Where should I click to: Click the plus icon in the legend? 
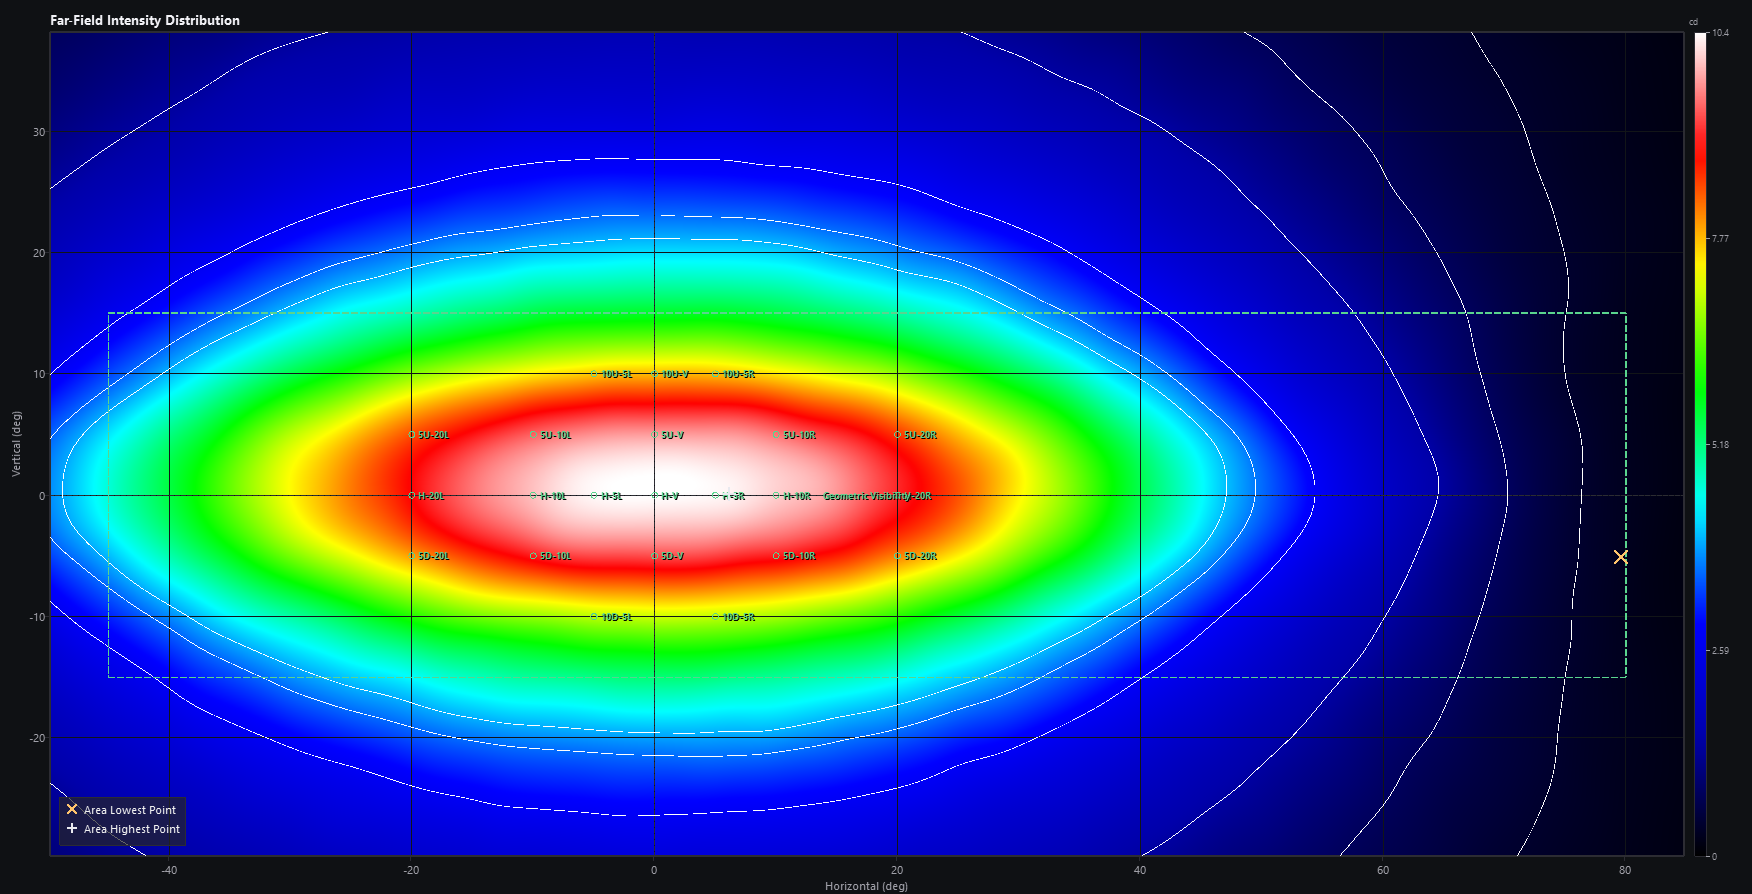[x=72, y=828]
